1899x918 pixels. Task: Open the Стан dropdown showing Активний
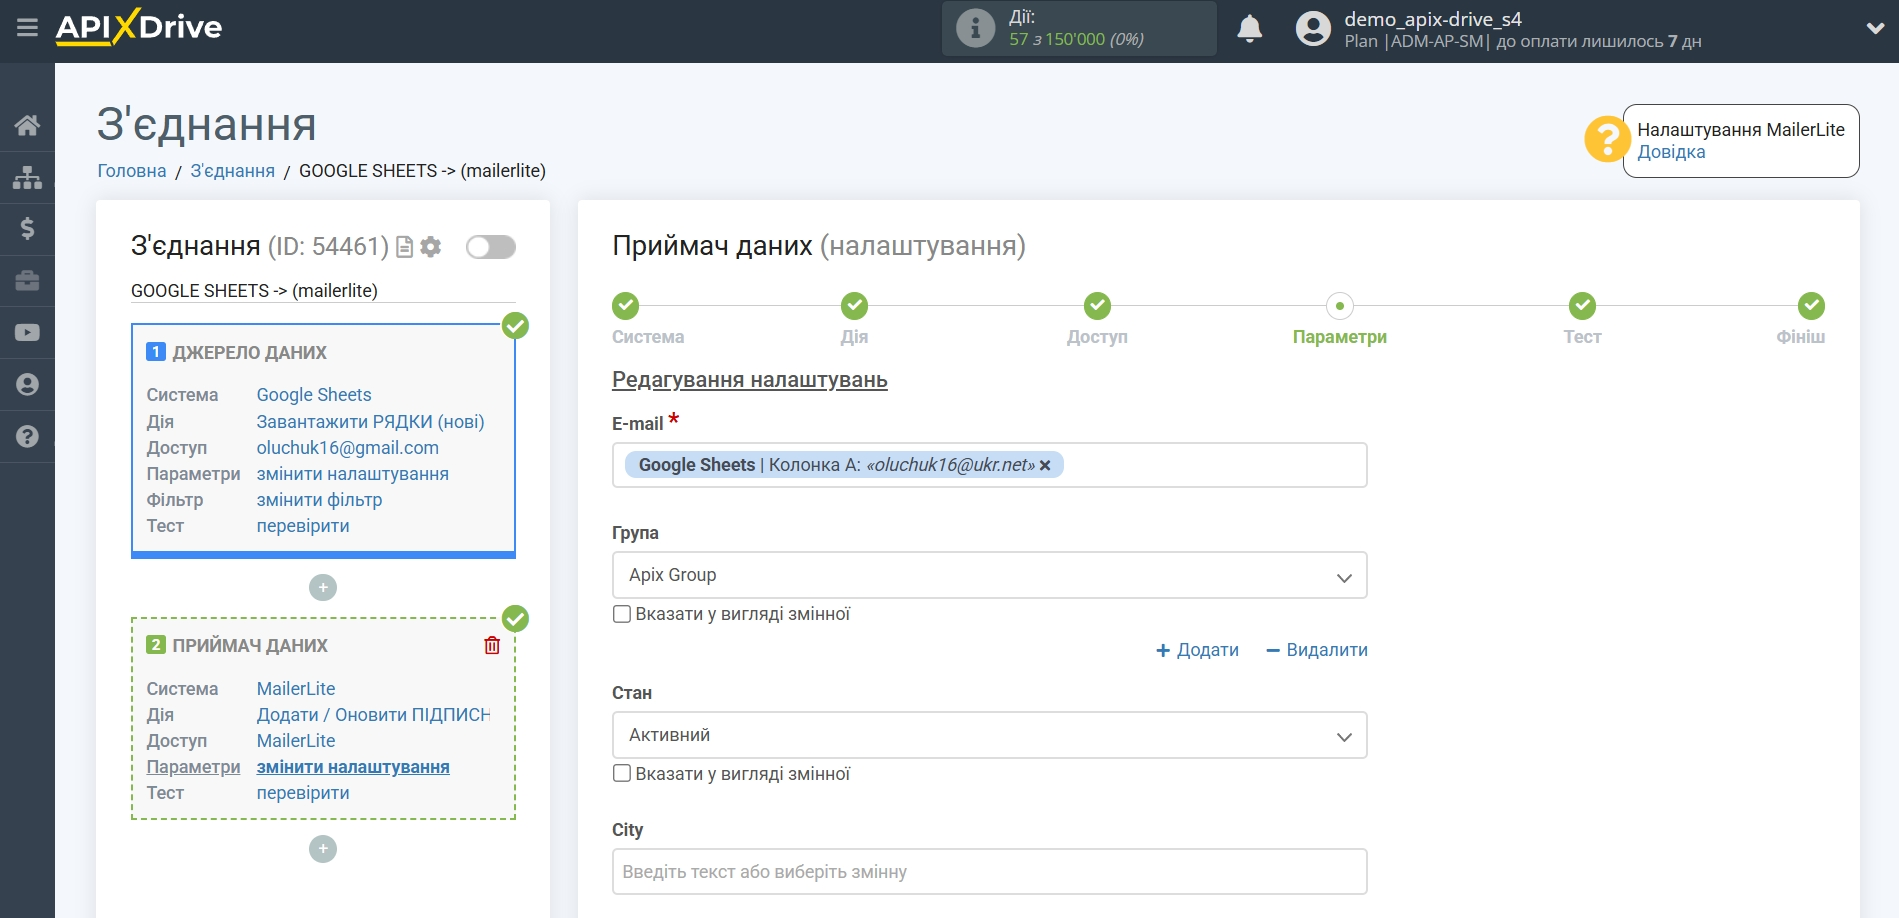pos(989,735)
